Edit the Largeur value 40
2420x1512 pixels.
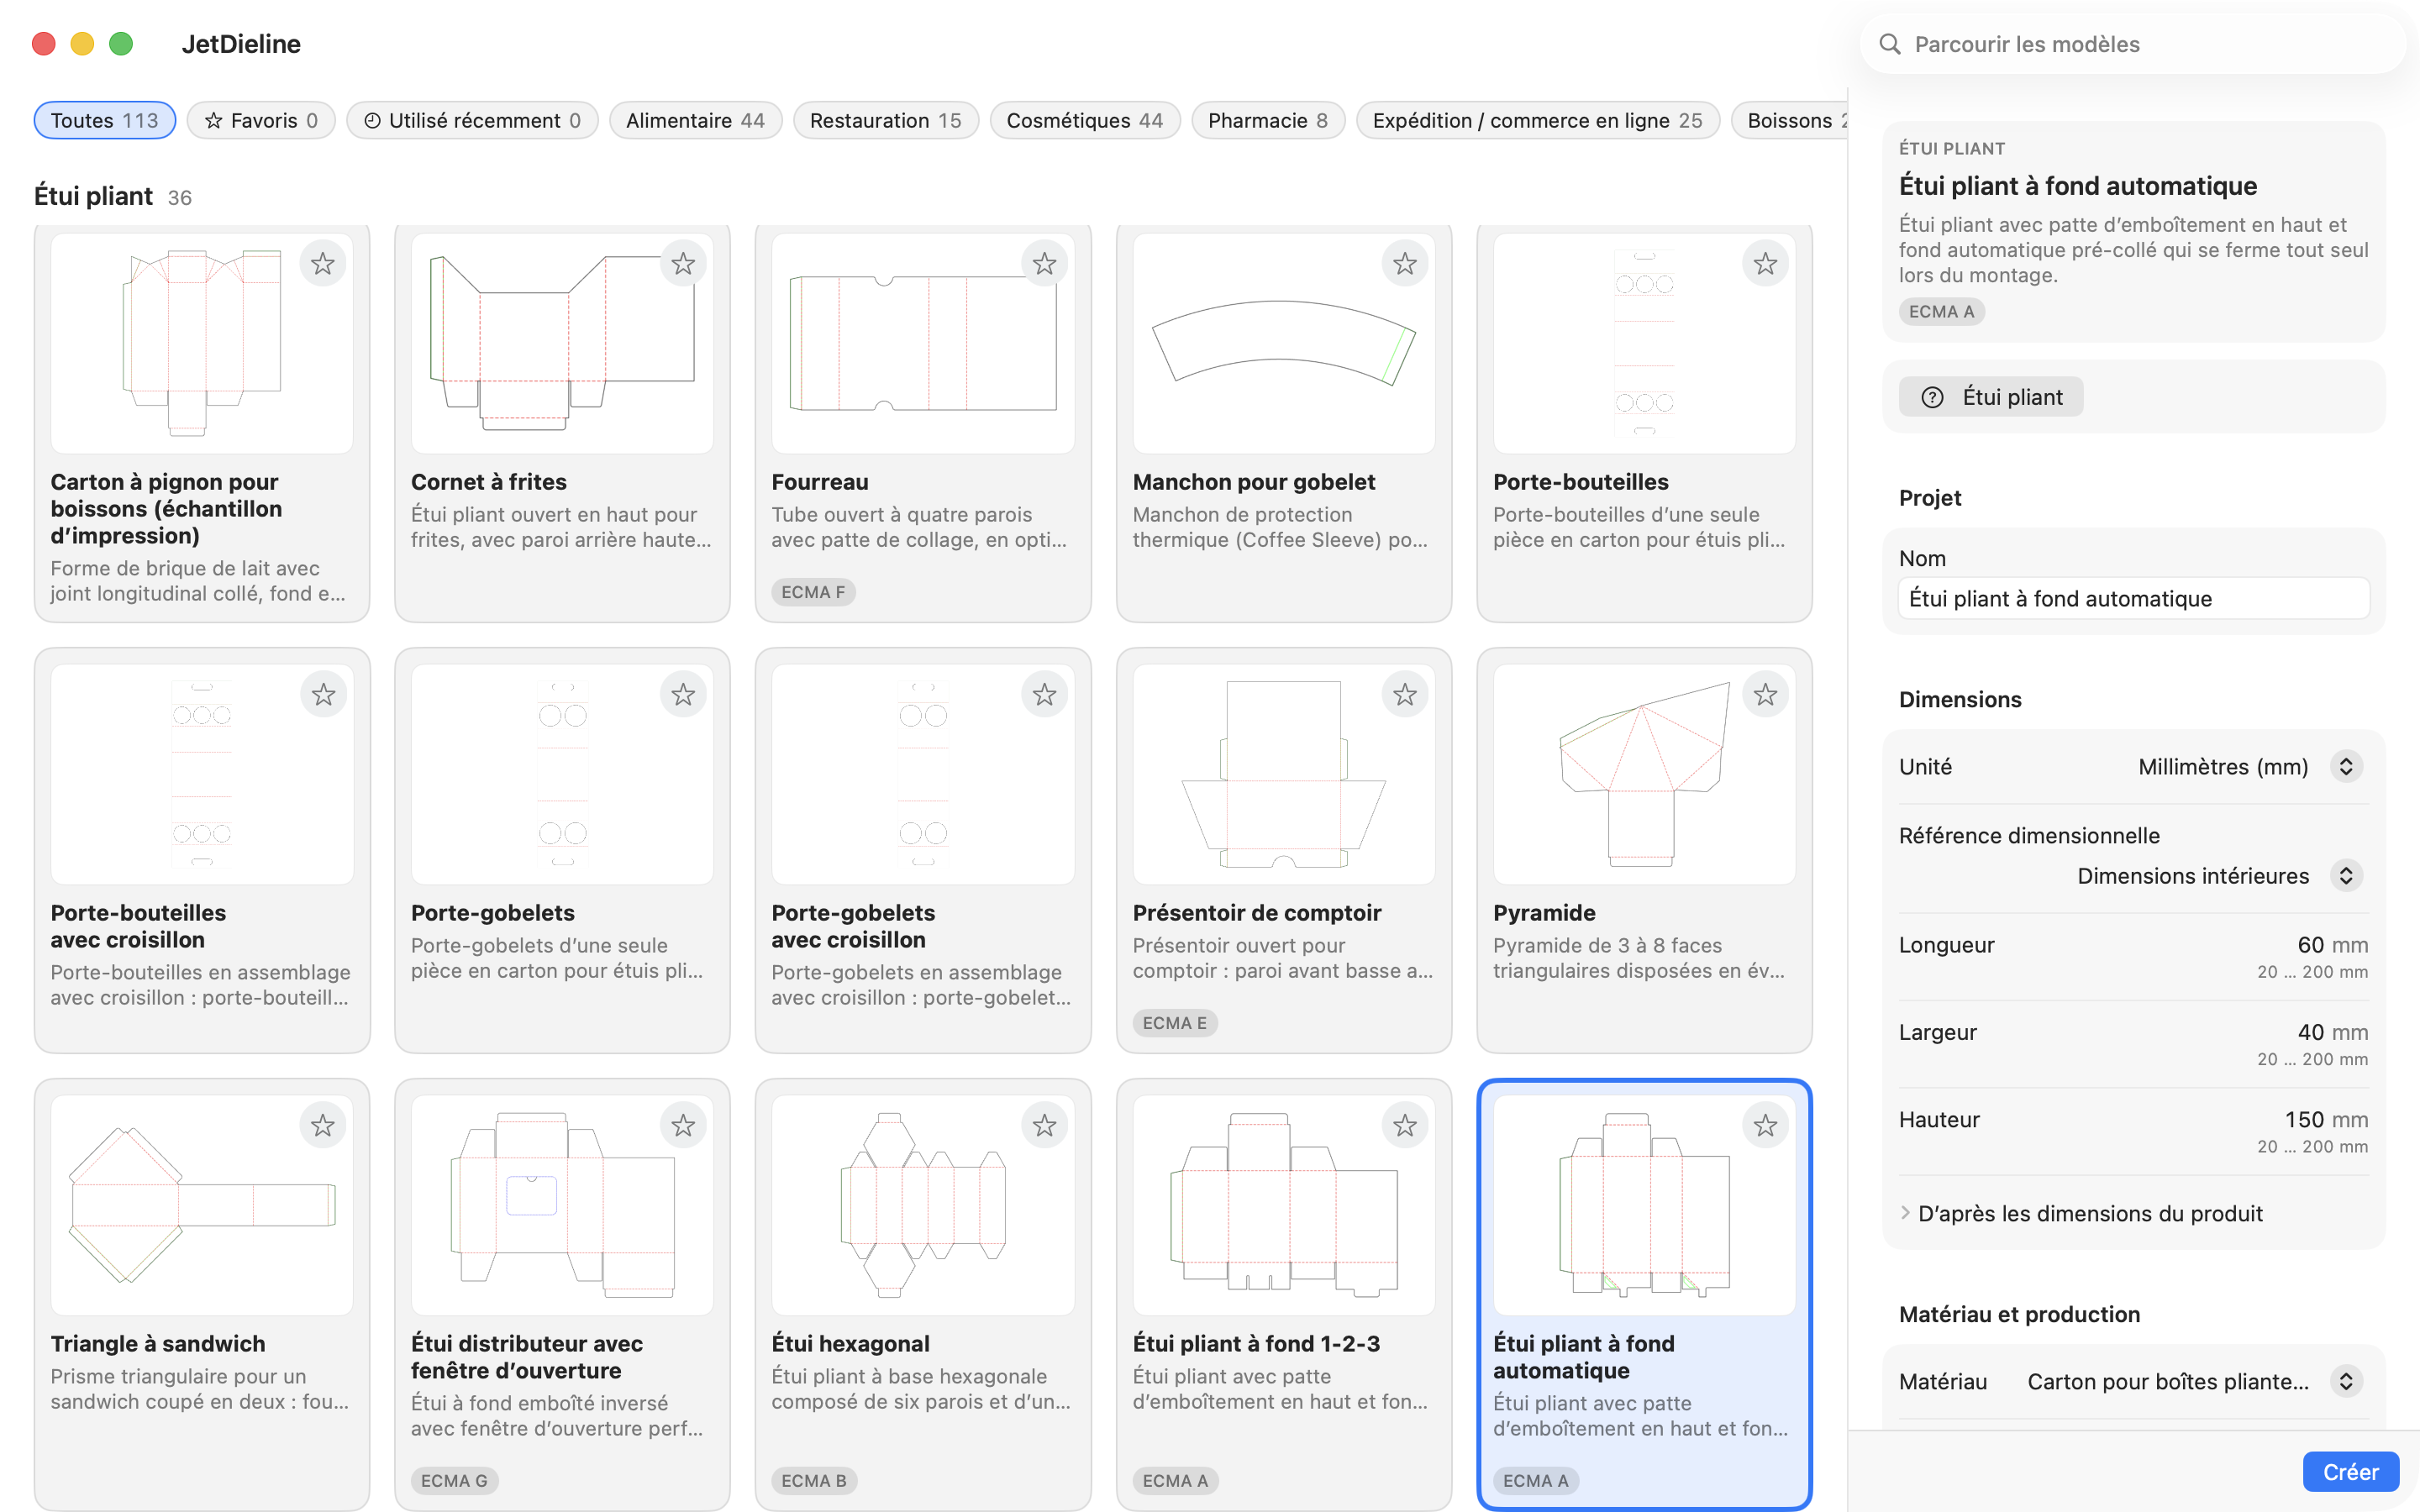click(2310, 1032)
